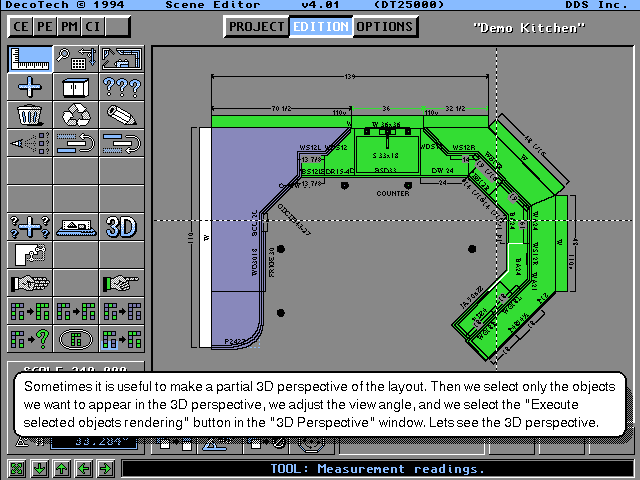Open the 3D perspective tool
The width and height of the screenshot is (640, 480).
[122, 227]
